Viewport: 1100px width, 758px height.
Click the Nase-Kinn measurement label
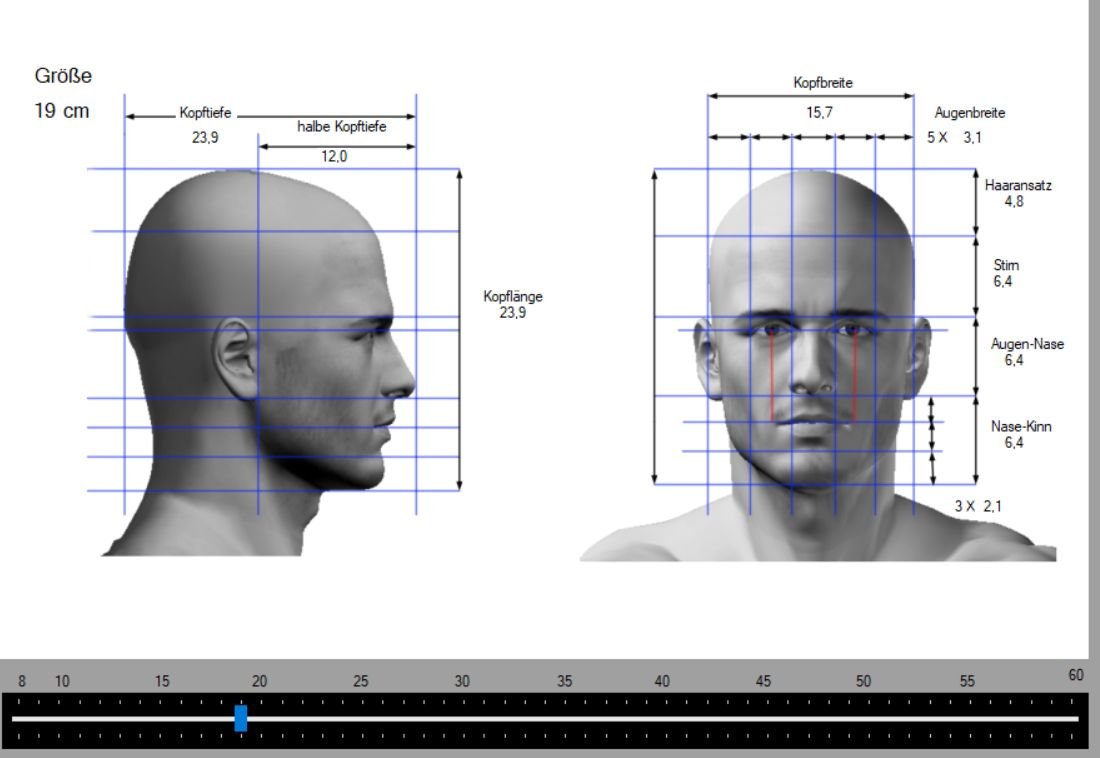click(x=1021, y=434)
